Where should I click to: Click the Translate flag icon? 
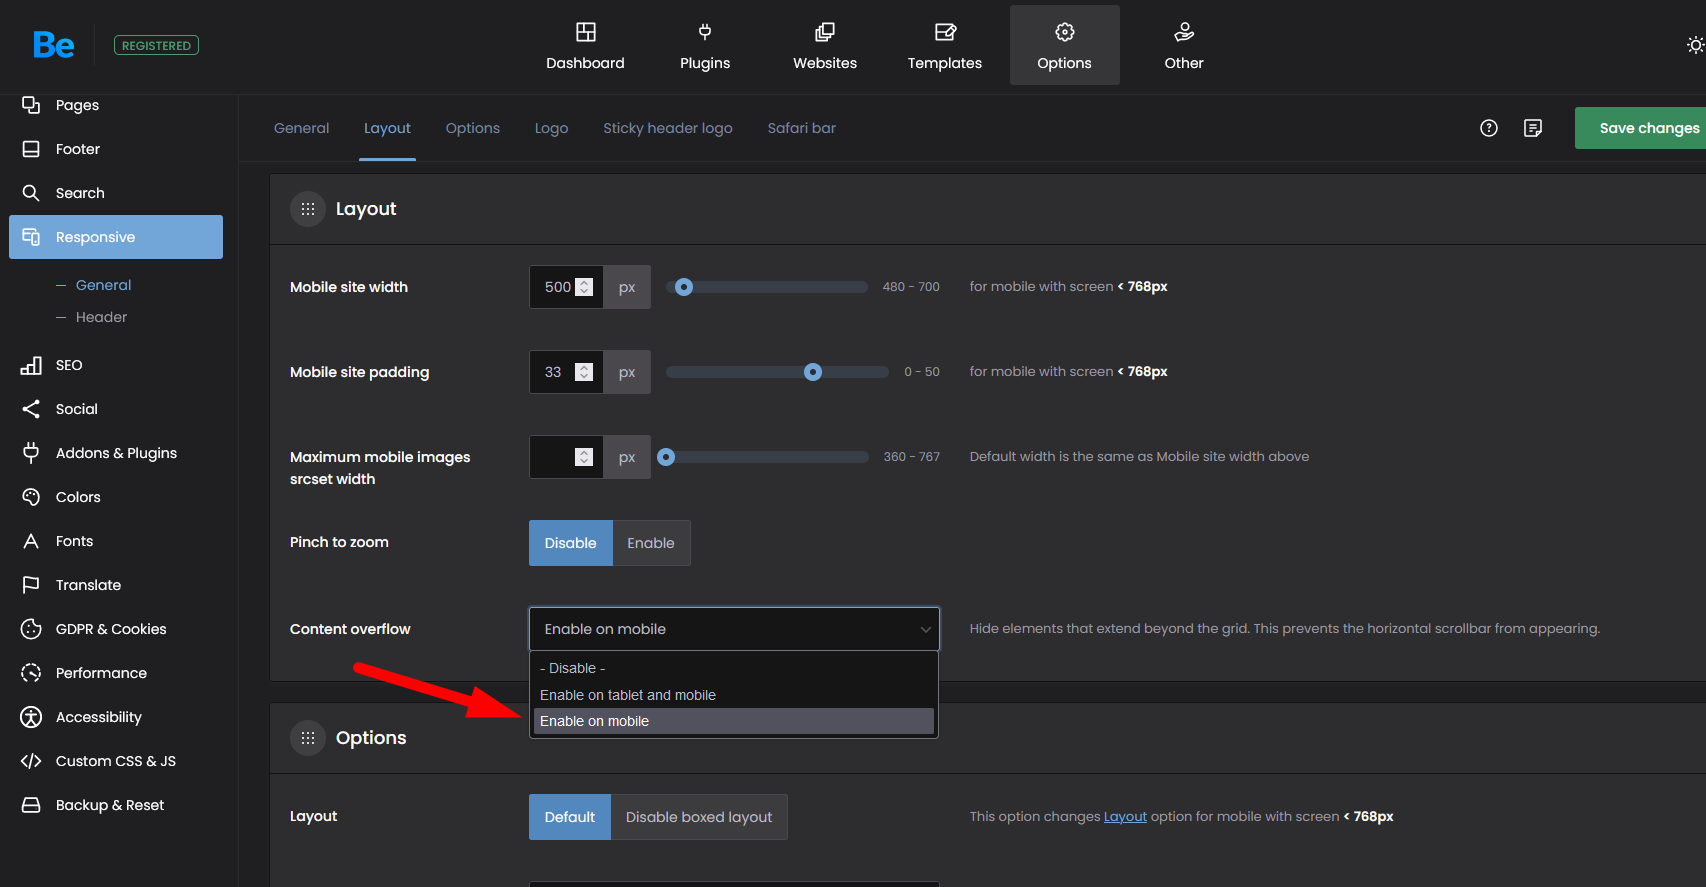pyautogui.click(x=31, y=585)
